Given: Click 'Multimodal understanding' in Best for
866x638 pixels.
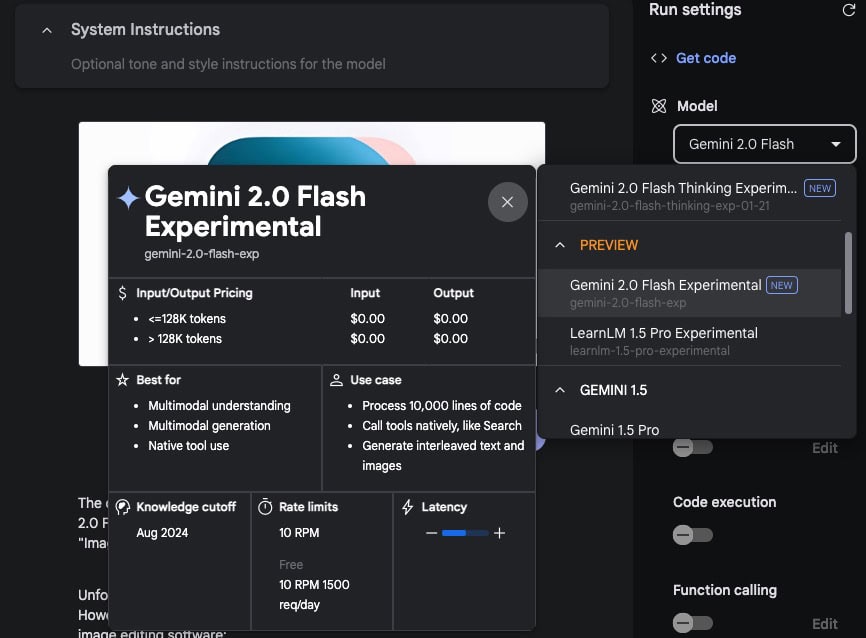Looking at the screenshot, I should [219, 405].
